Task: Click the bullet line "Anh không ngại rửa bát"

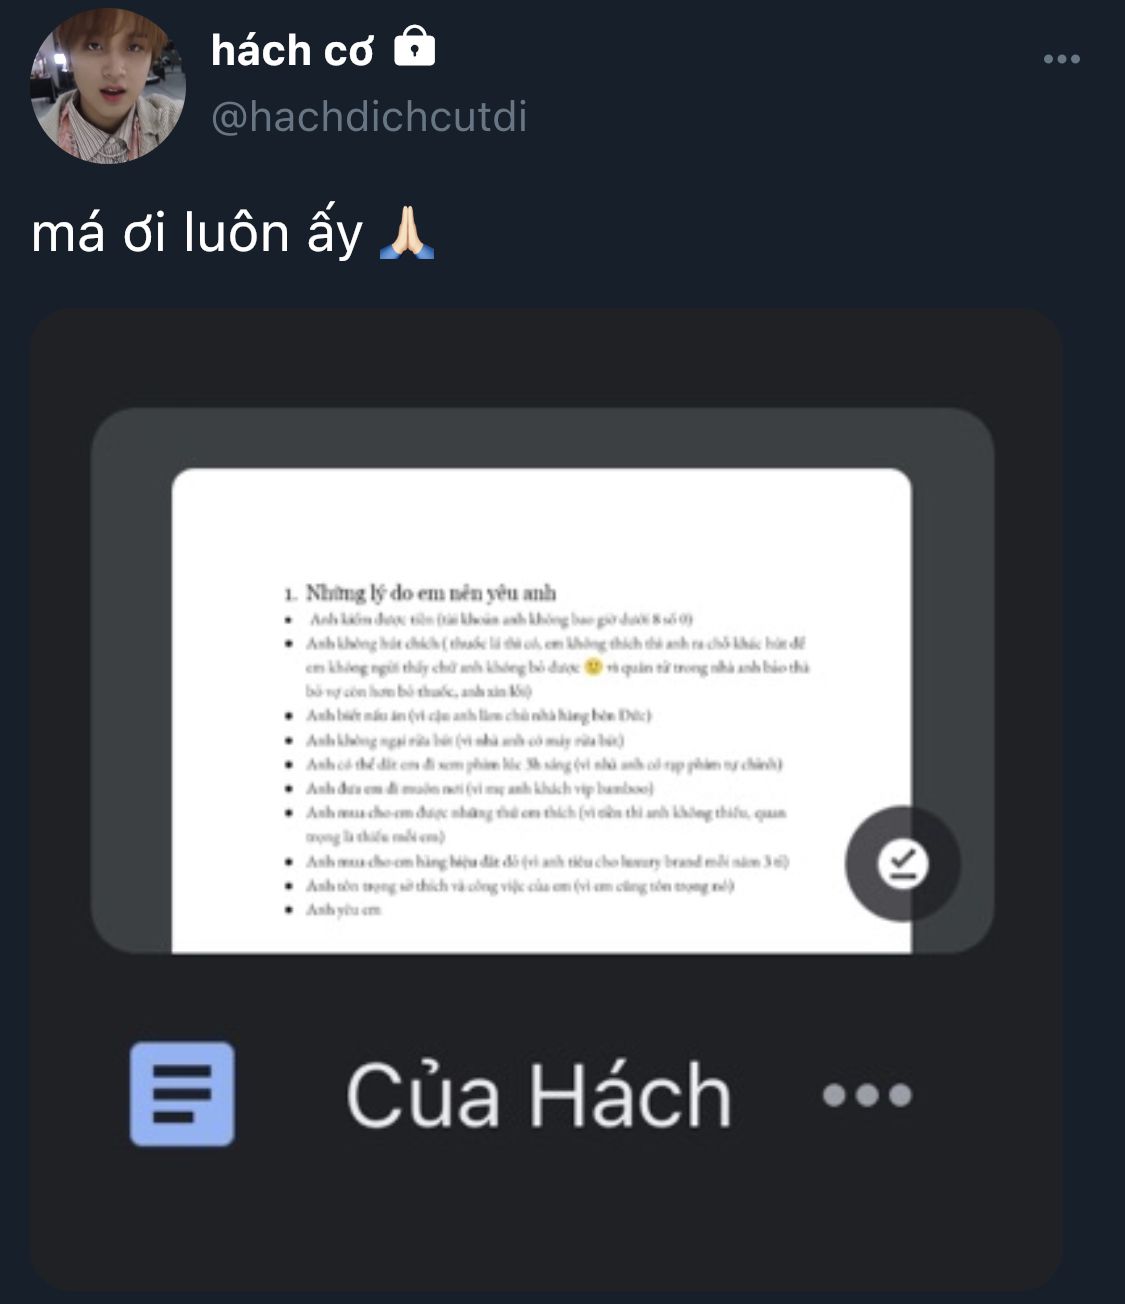Action: [x=465, y=741]
